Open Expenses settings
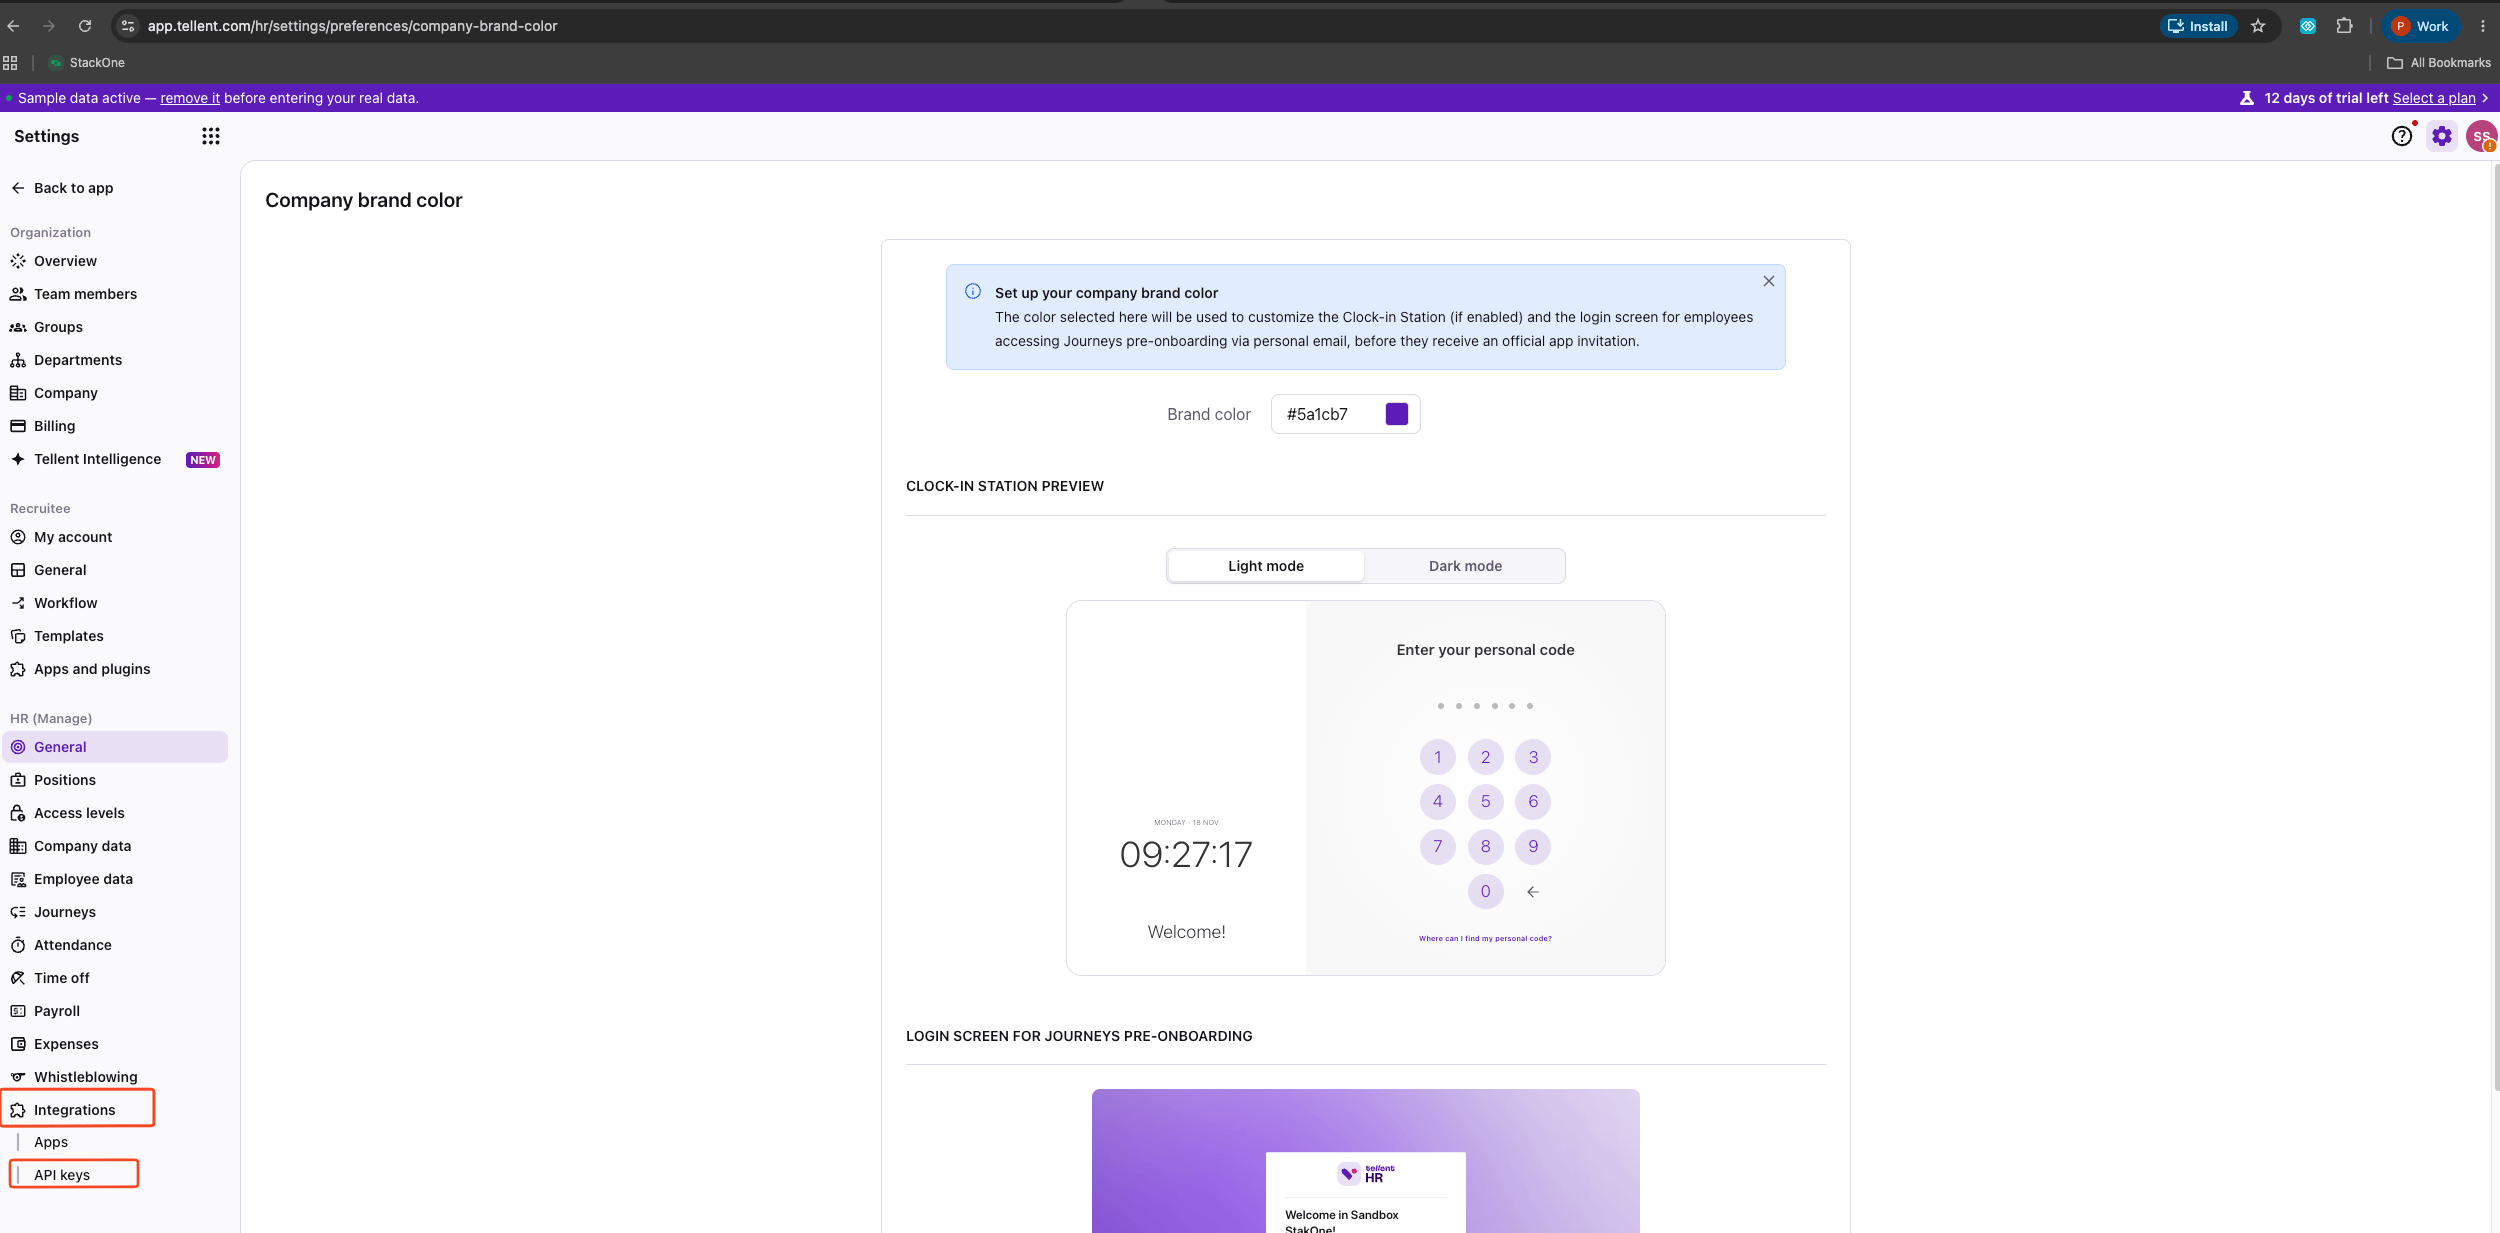The height and width of the screenshot is (1233, 2500). [x=115, y=1044]
